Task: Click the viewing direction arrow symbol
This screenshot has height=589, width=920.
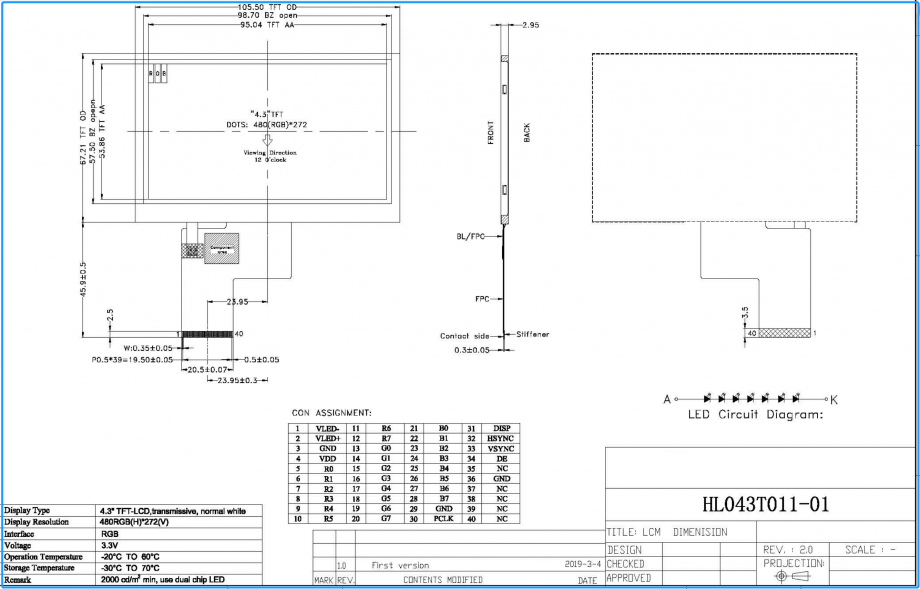Action: (266, 141)
